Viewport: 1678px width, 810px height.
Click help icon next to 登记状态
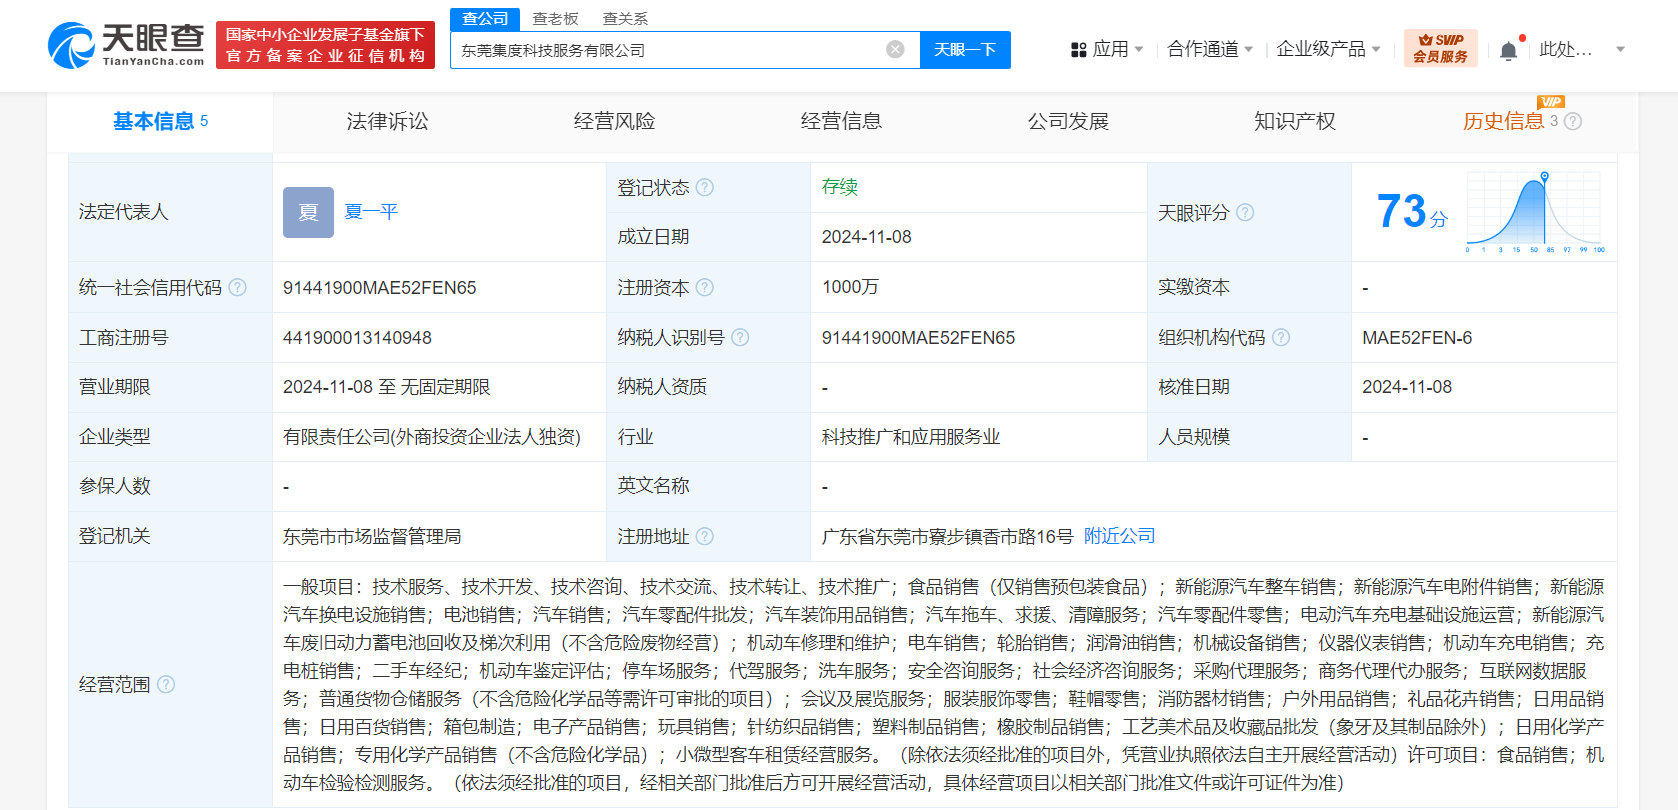coord(705,188)
